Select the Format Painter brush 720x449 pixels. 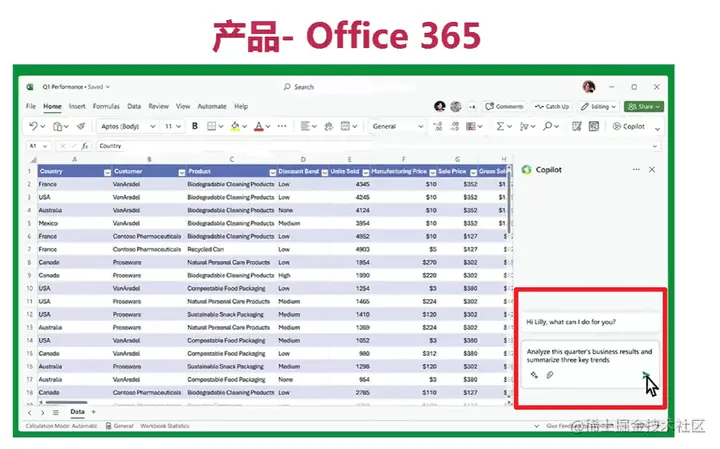[81, 126]
